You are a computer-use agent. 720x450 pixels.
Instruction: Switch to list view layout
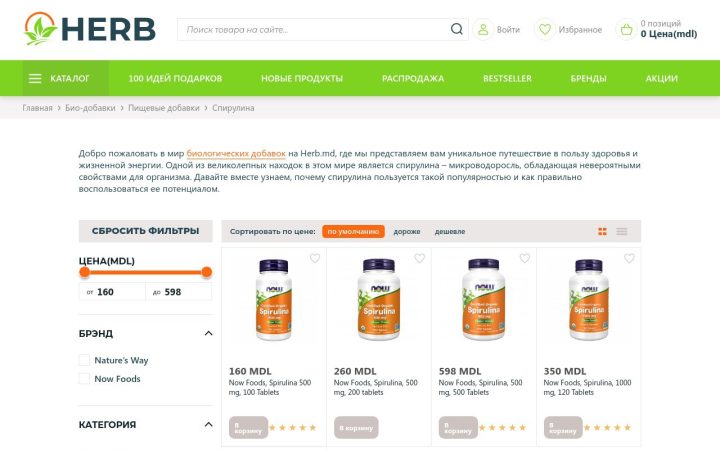tap(622, 231)
